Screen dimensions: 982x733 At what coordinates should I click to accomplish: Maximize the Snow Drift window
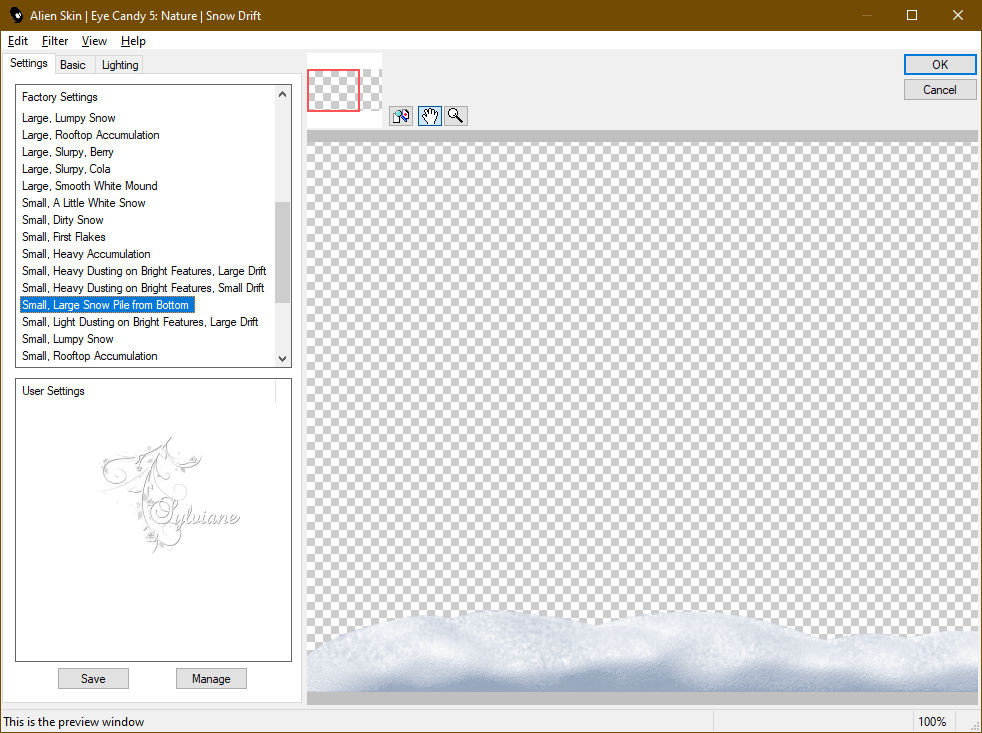[x=912, y=15]
